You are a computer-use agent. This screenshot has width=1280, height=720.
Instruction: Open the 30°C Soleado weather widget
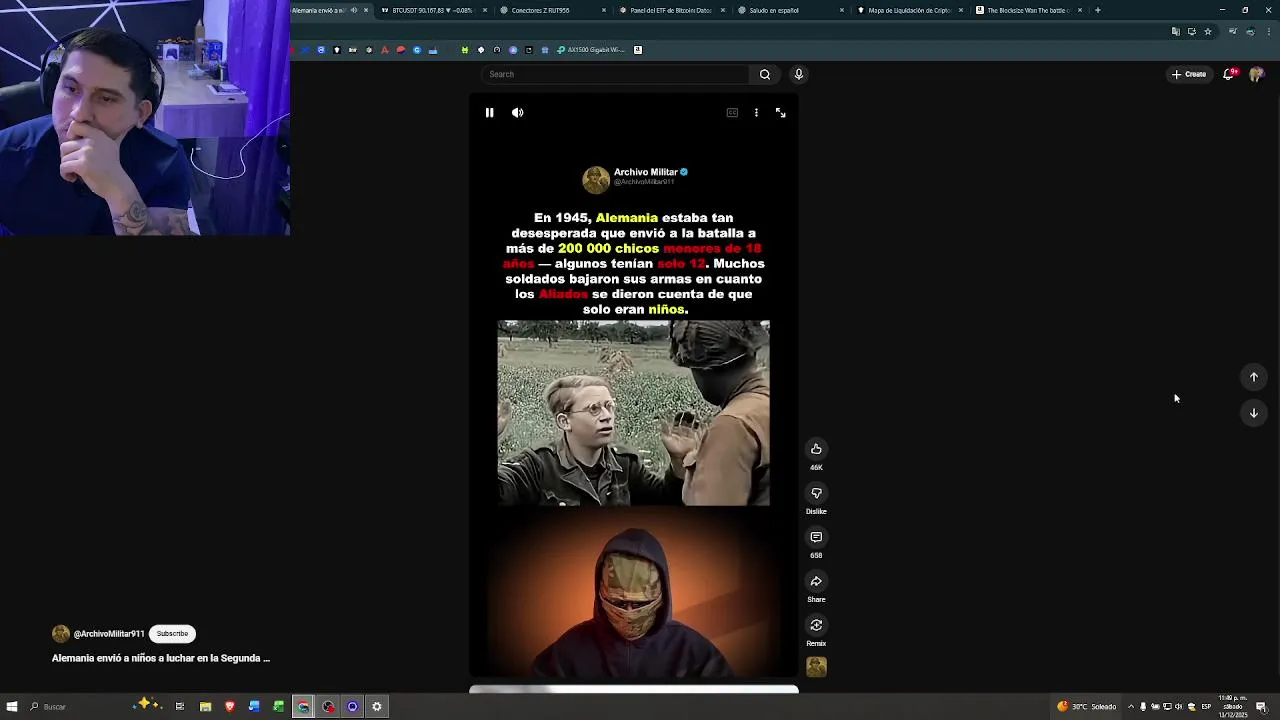[x=1086, y=706]
